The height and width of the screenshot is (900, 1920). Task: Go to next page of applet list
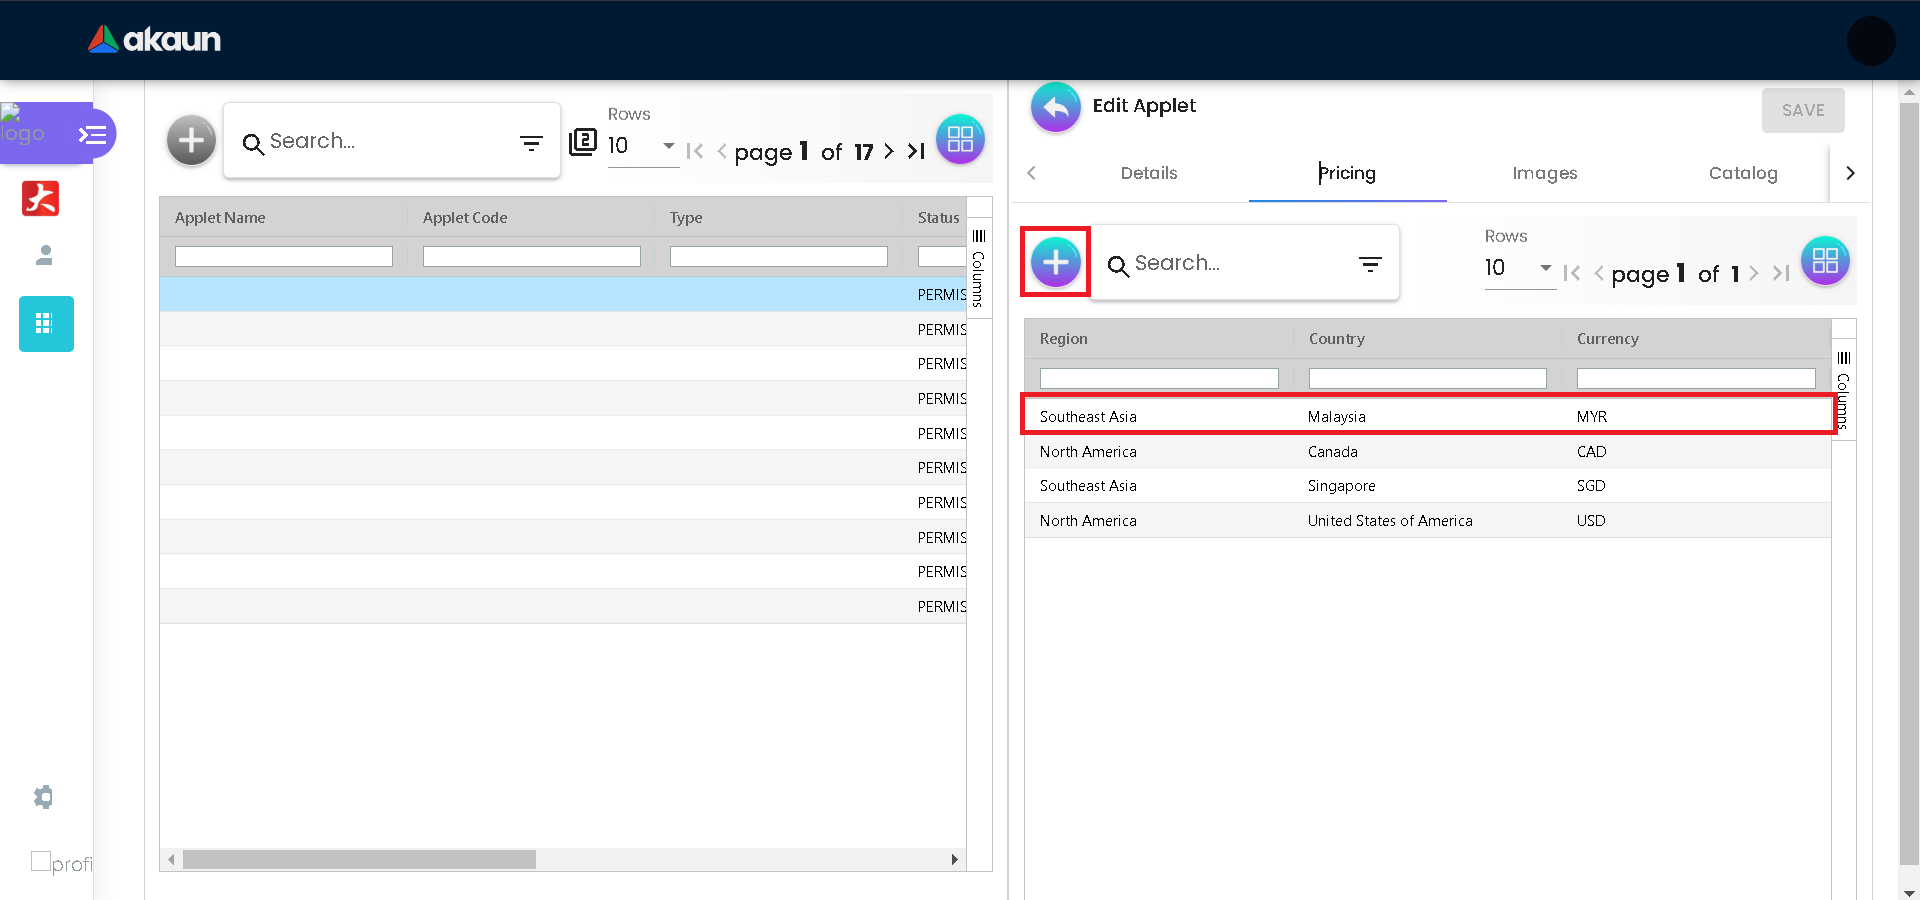point(889,151)
